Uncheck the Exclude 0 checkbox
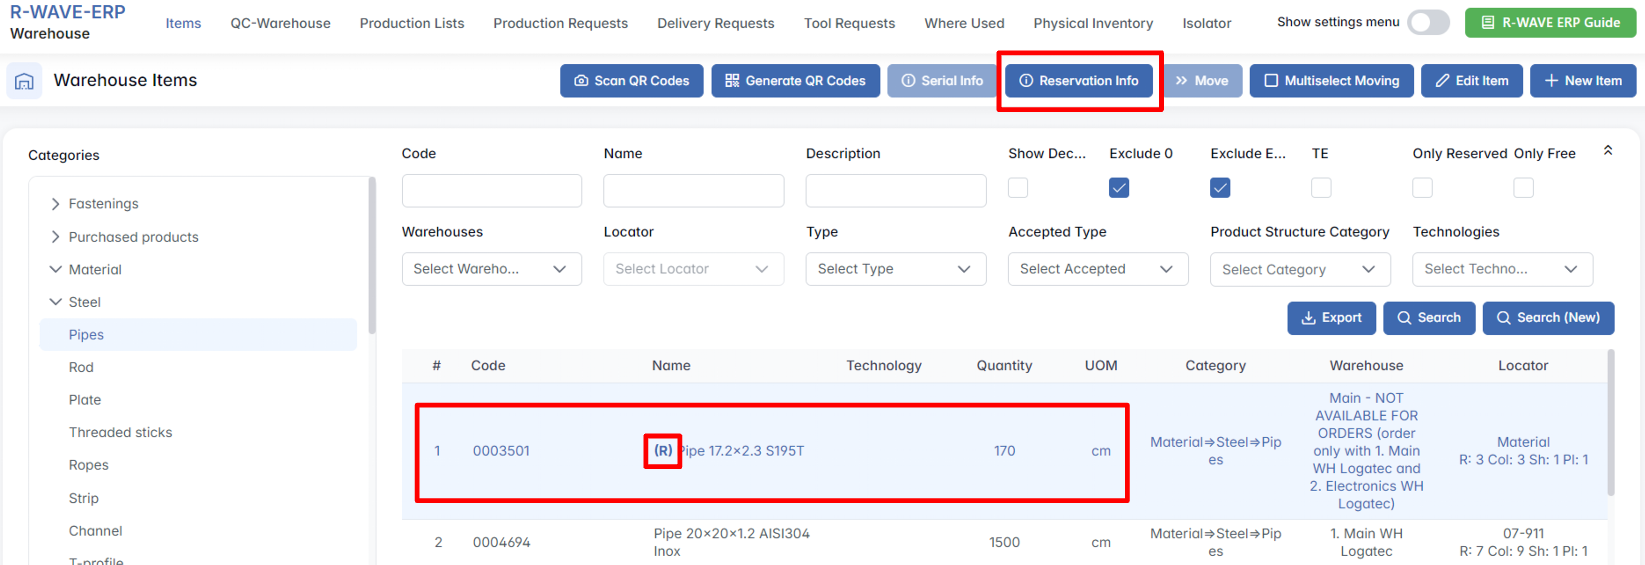Screen dimensions: 1645x565 [1119, 188]
